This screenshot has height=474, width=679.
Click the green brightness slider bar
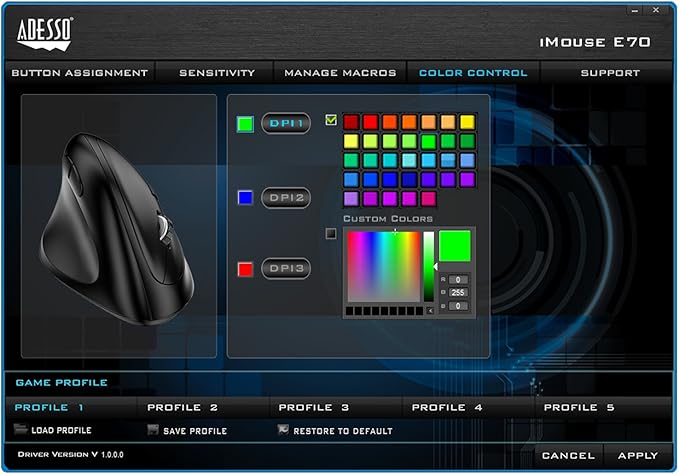coord(428,266)
